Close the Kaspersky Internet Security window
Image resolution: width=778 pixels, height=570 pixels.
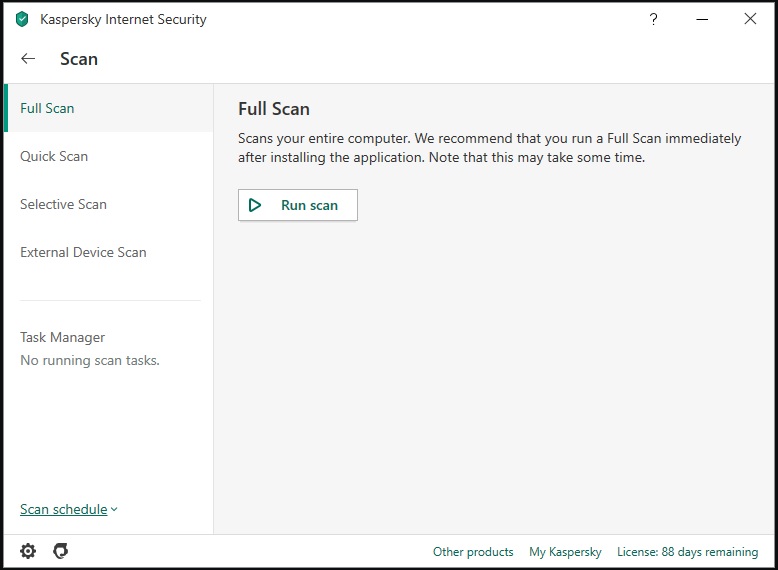click(x=750, y=19)
